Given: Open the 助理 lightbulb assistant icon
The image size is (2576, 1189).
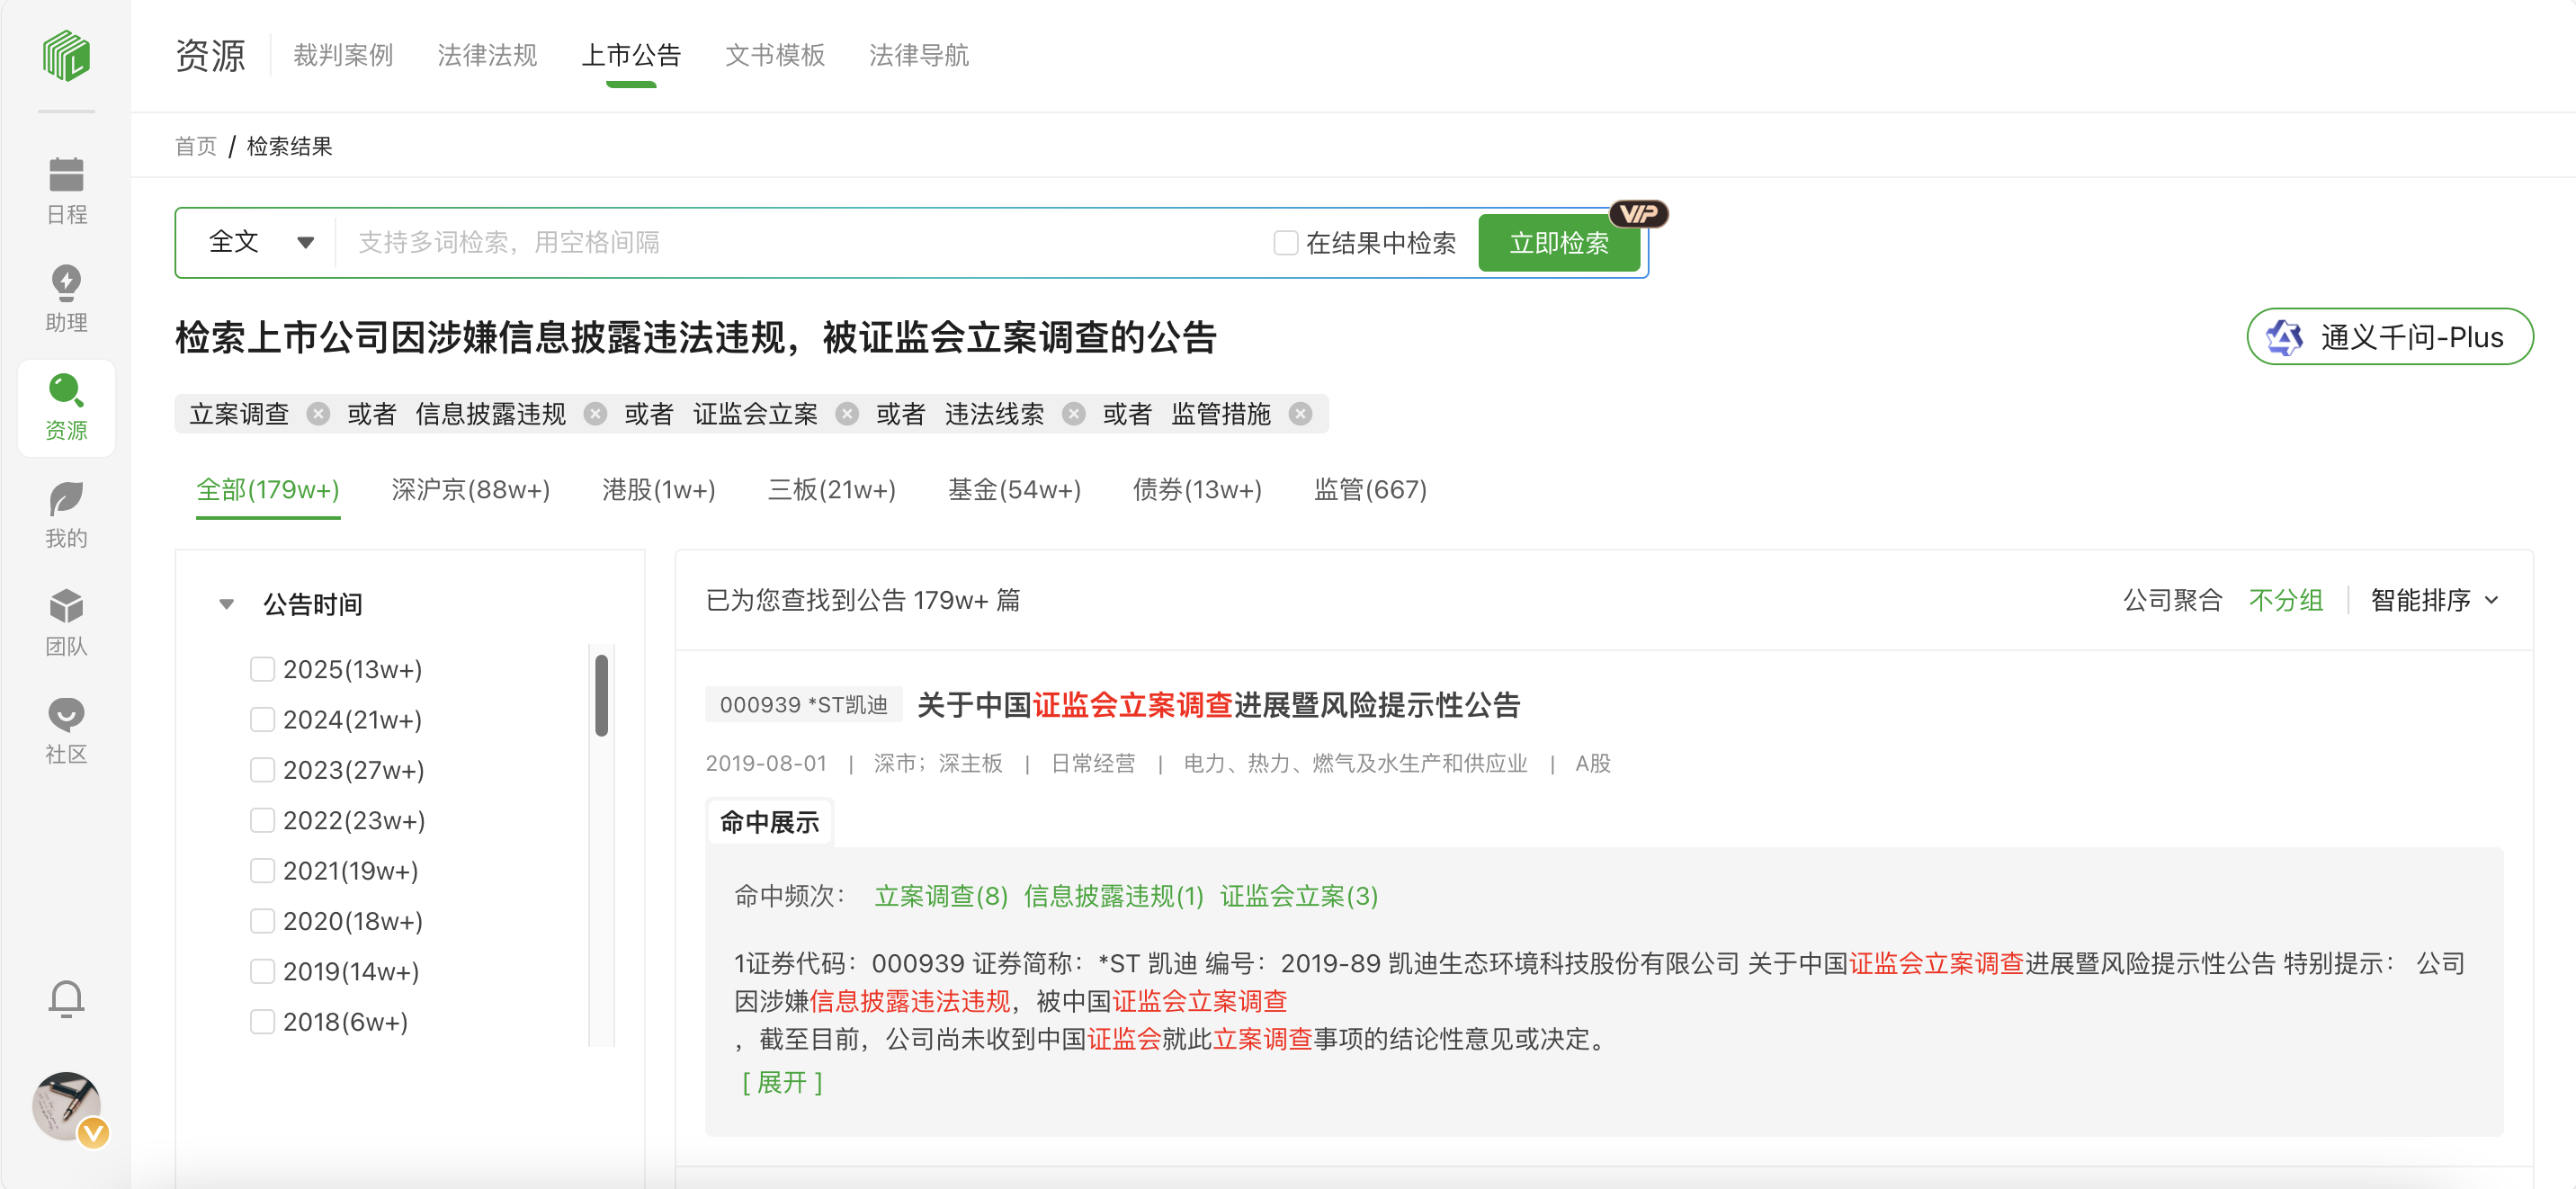Looking at the screenshot, I should (66, 299).
